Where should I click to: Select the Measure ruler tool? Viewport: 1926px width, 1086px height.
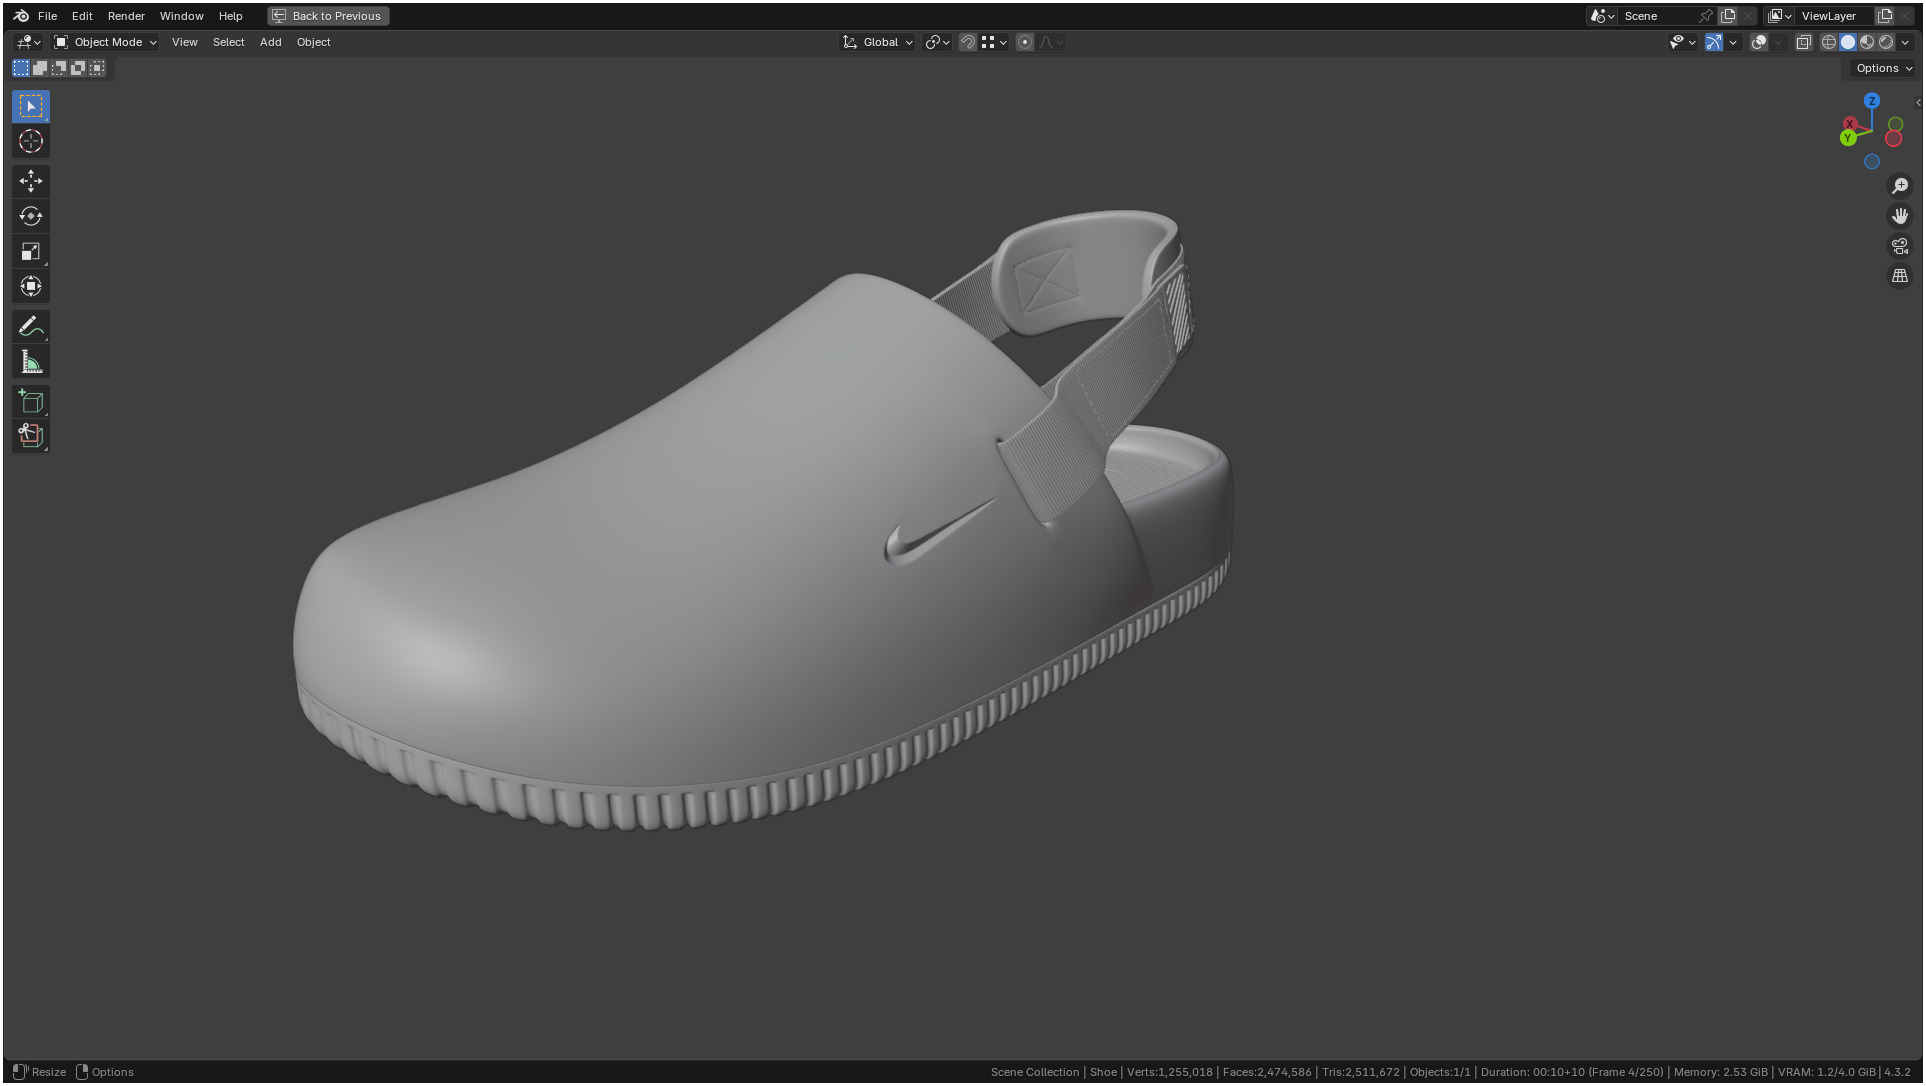pyautogui.click(x=31, y=362)
